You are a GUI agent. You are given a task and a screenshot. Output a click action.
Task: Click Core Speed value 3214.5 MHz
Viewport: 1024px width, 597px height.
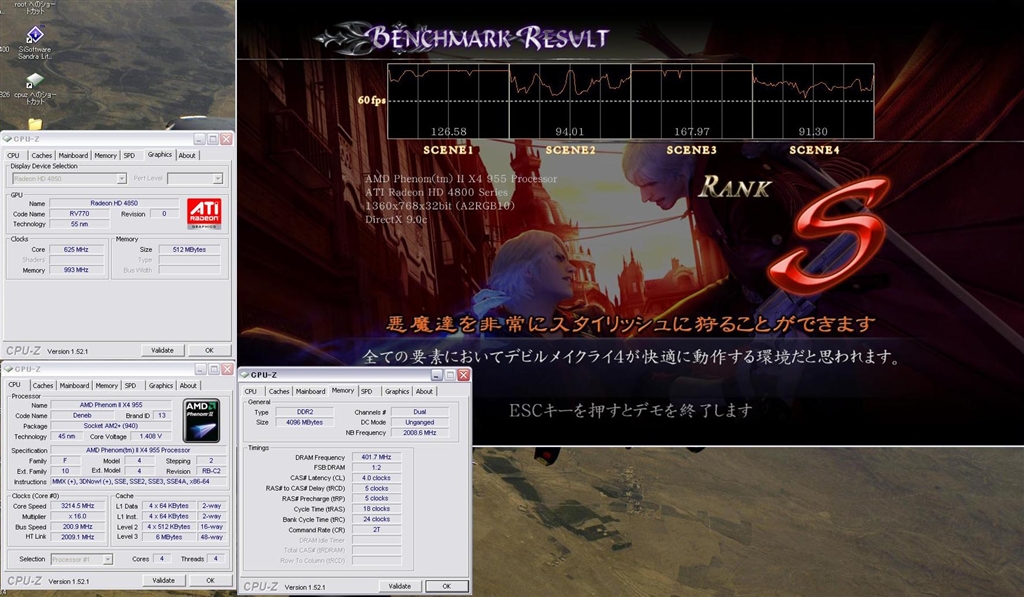78,506
